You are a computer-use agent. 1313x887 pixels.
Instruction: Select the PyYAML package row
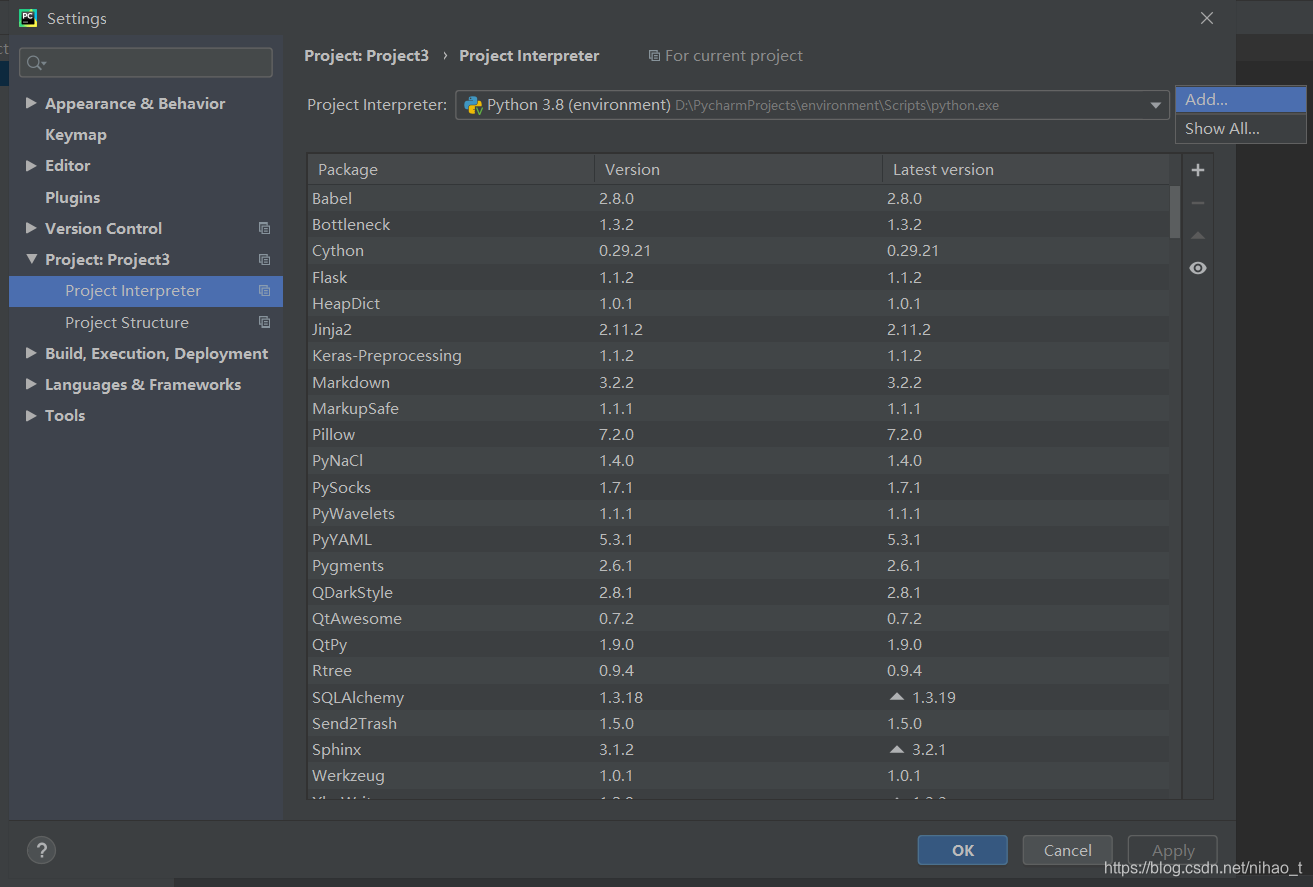click(738, 539)
